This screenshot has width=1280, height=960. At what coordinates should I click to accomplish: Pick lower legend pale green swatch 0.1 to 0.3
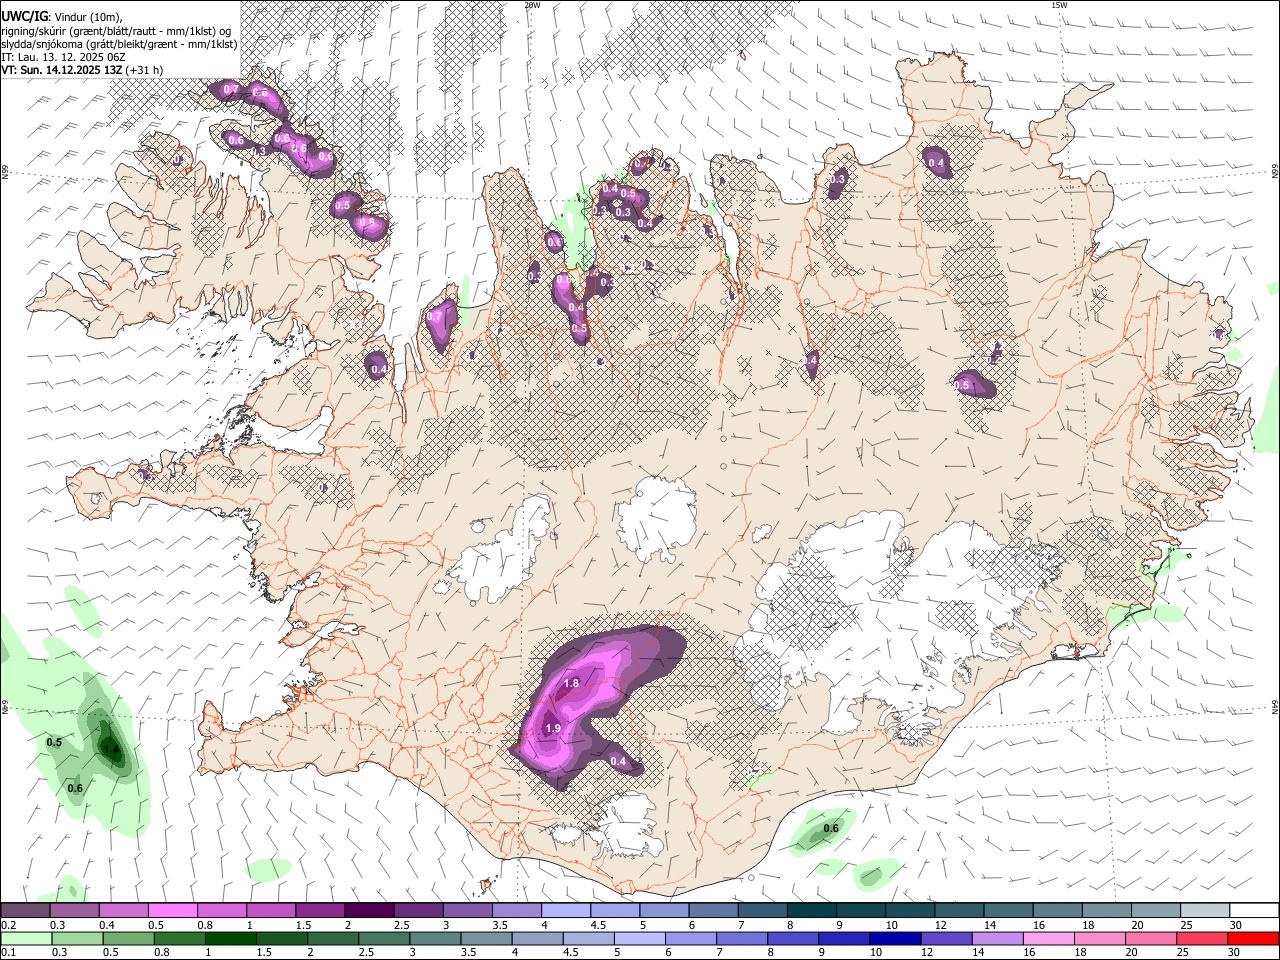pos(25,938)
